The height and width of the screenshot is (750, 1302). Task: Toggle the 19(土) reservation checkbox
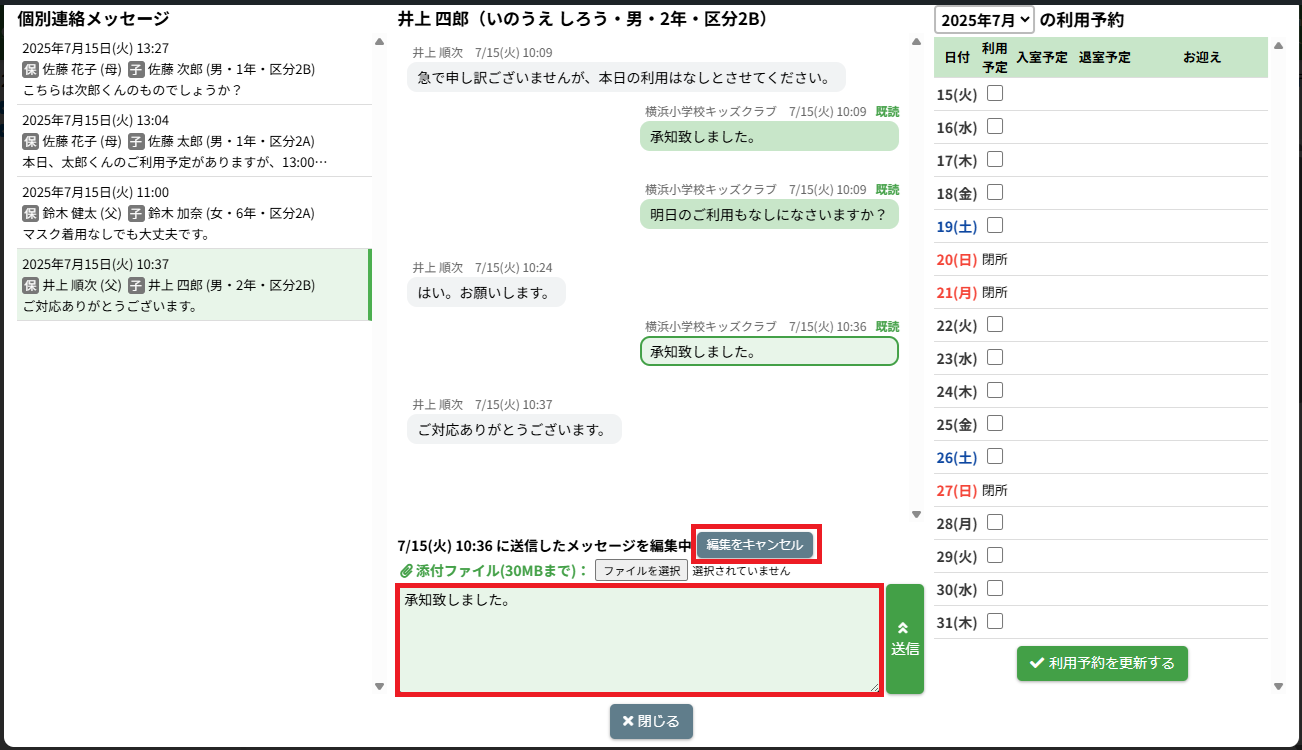[x=995, y=226]
